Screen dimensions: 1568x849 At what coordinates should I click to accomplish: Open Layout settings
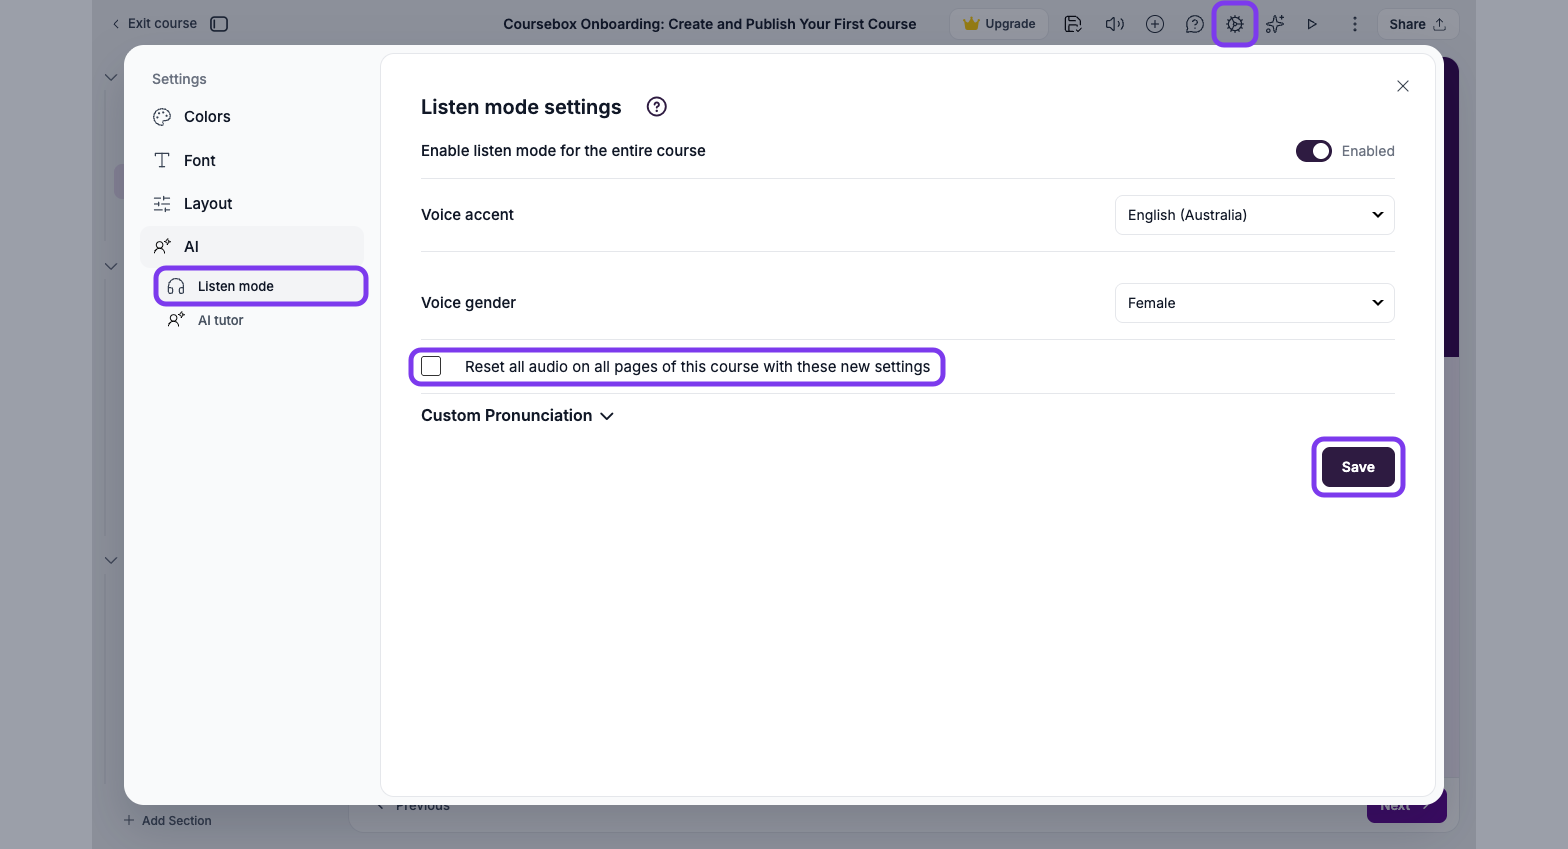click(252, 204)
